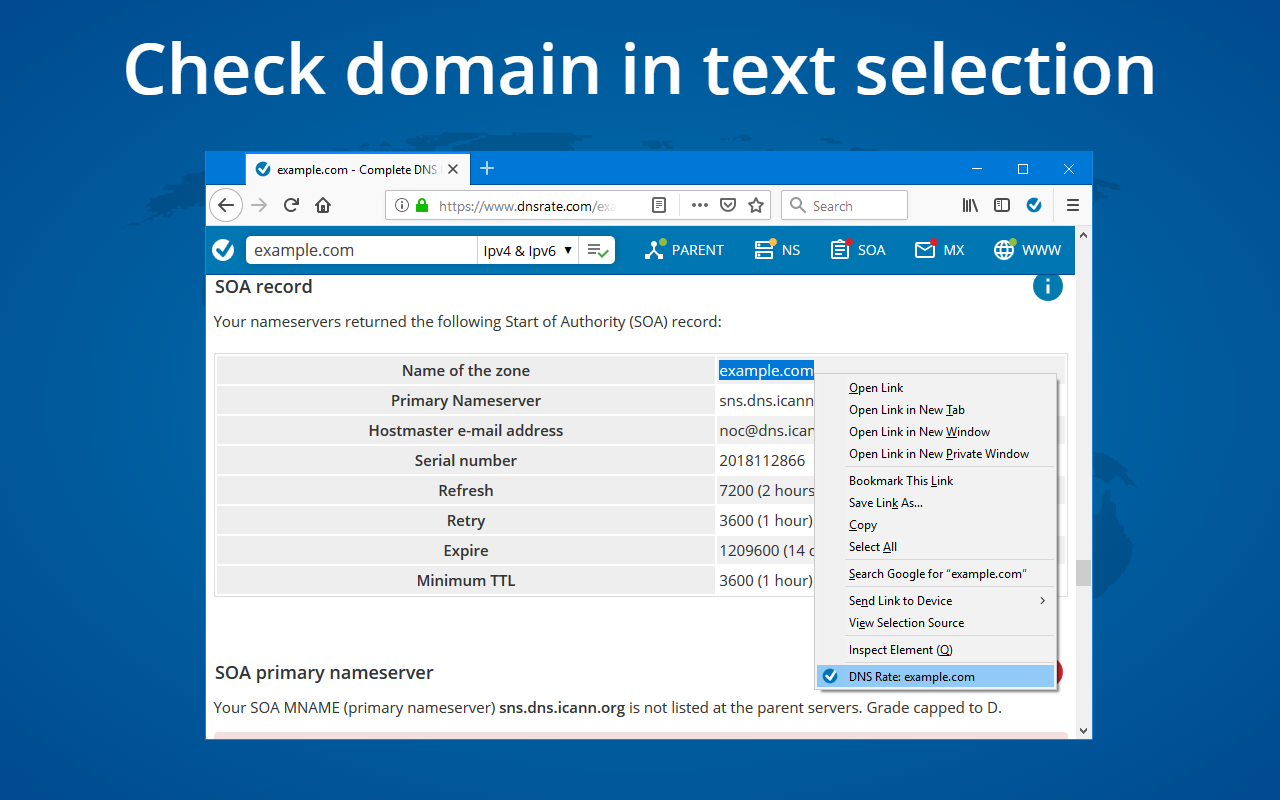Open the SOA record info icon

(1048, 286)
